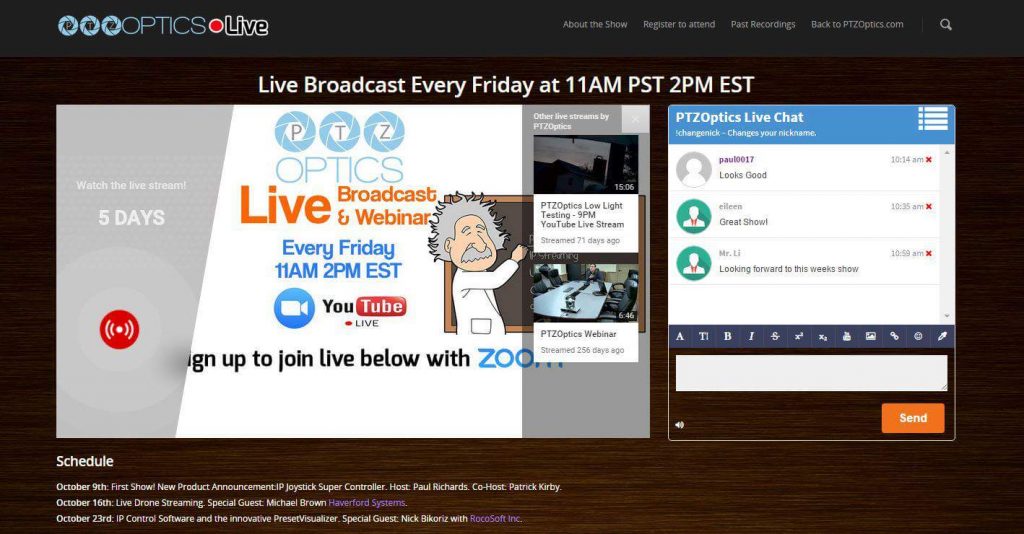The image size is (1024, 534).
Task: Open the site search magnifier icon
Action: 946,25
